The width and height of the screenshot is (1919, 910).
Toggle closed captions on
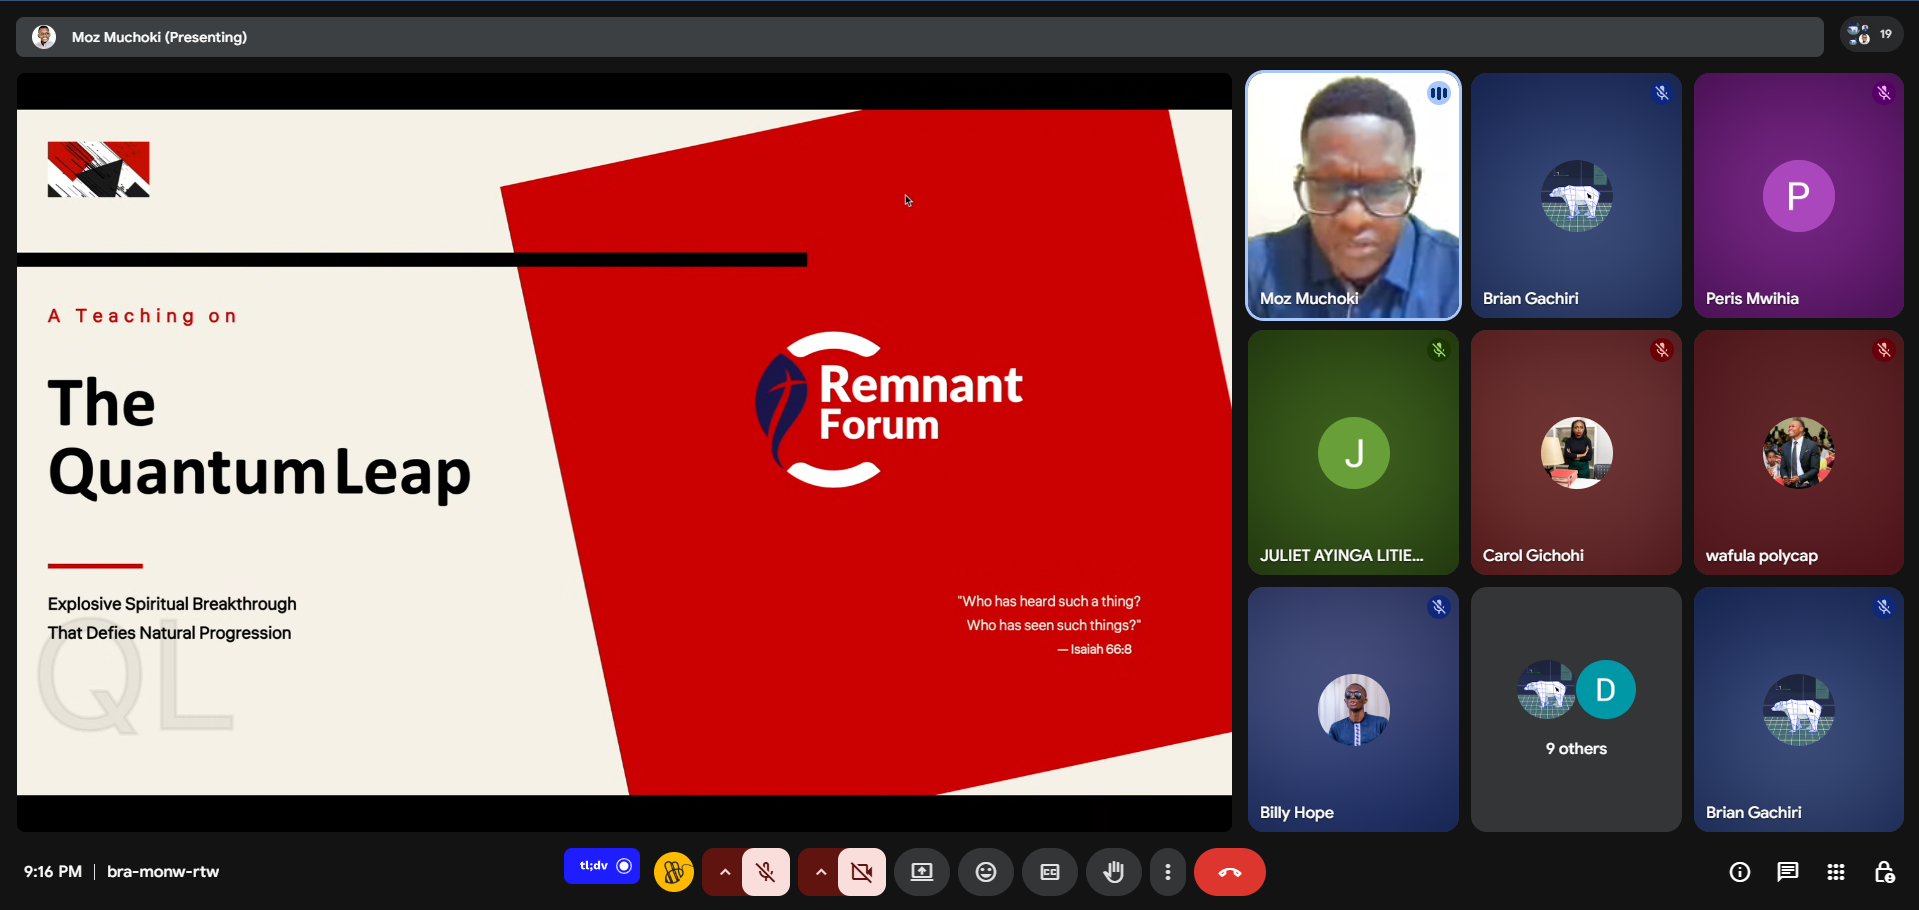pos(1049,872)
